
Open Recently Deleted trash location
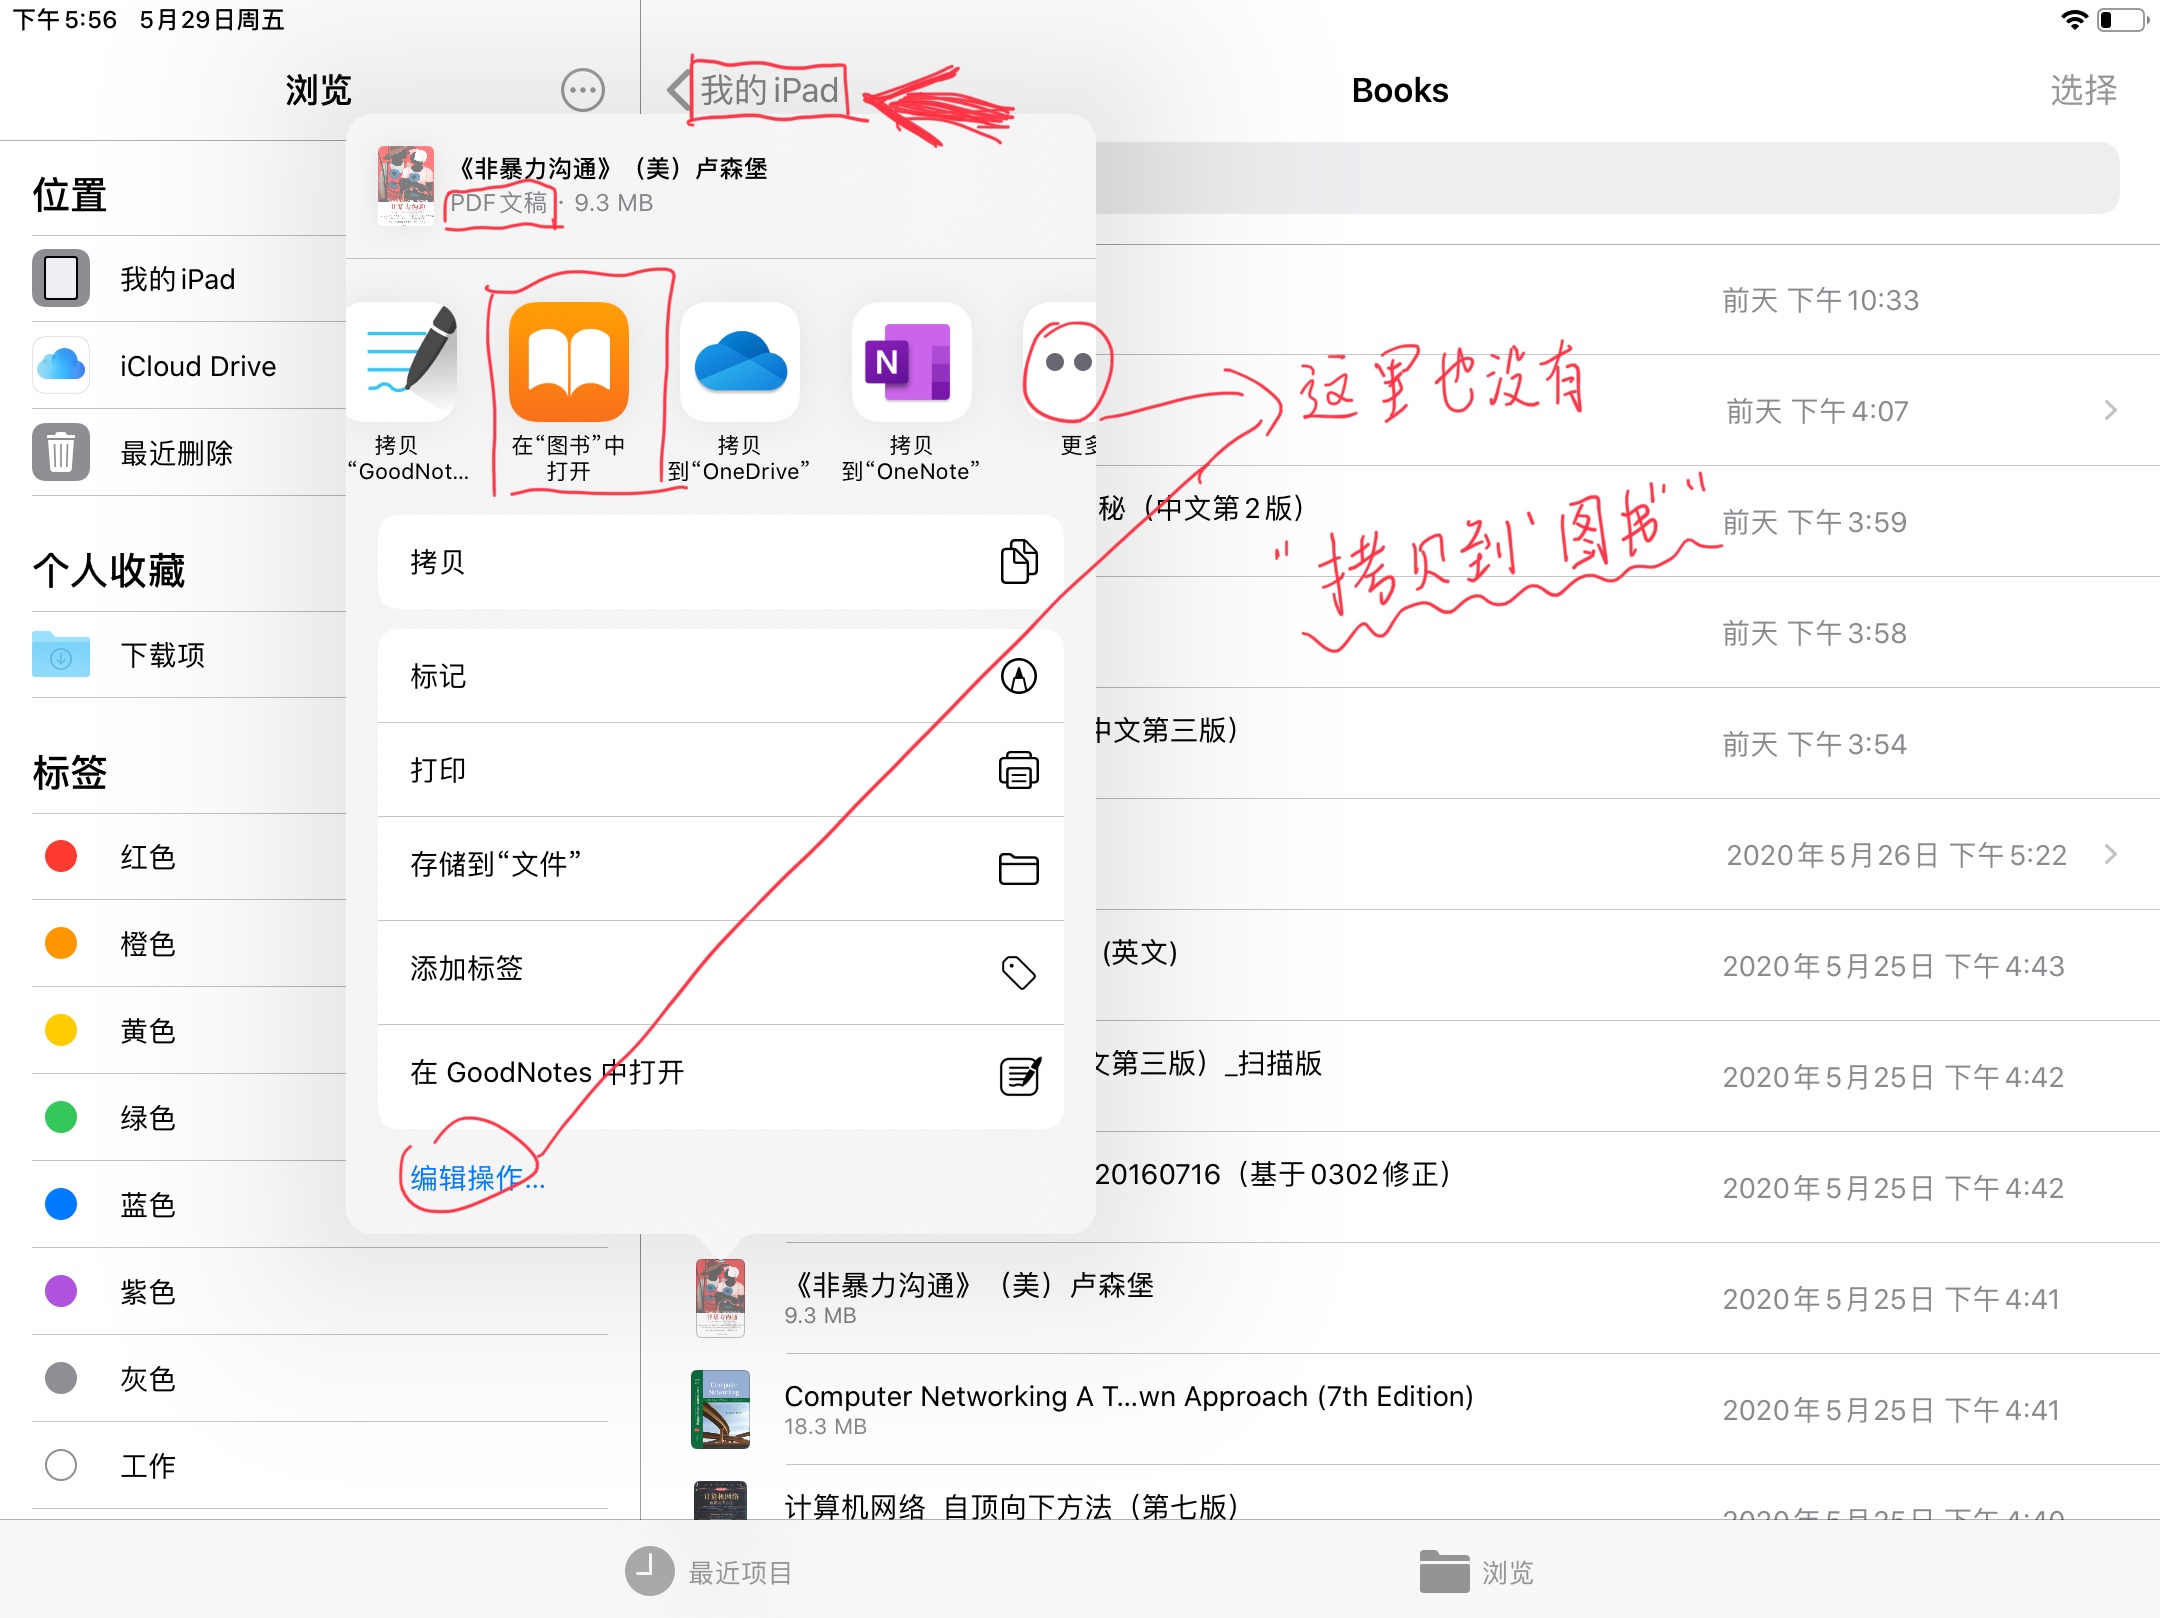(176, 453)
